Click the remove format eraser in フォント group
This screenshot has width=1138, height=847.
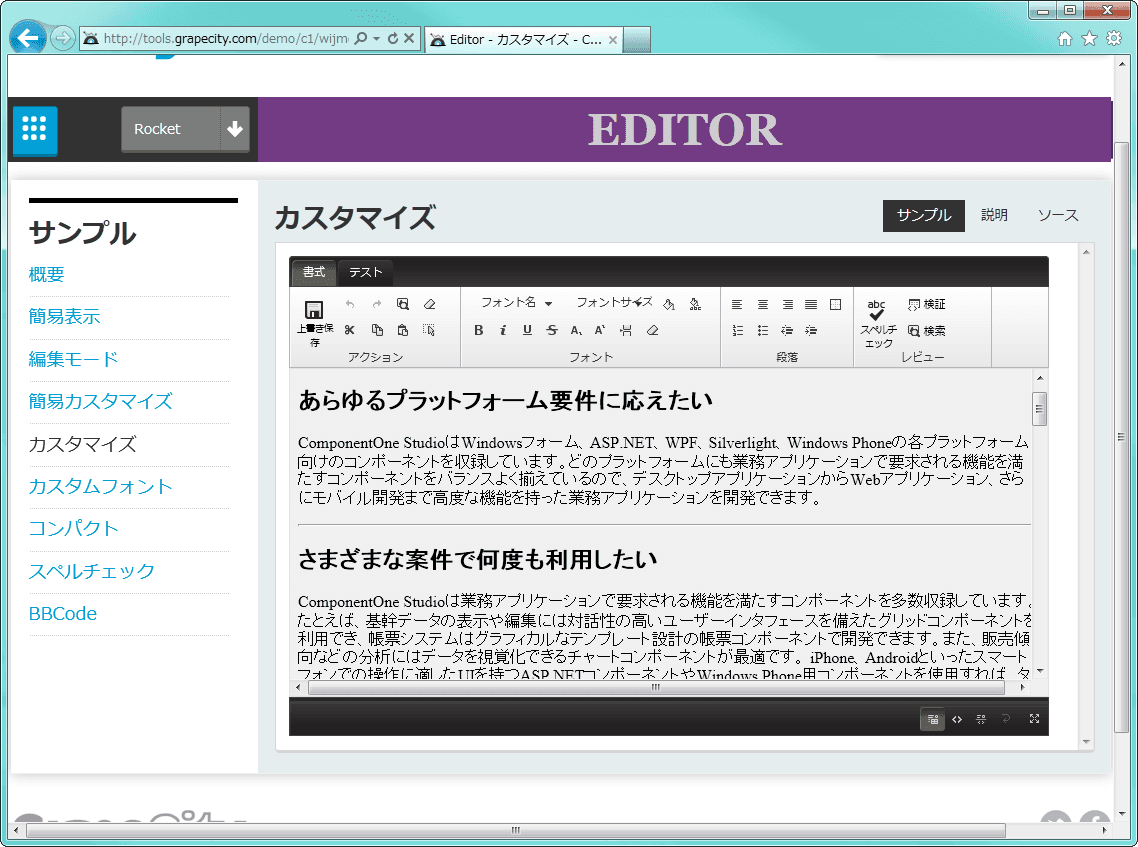tap(652, 330)
